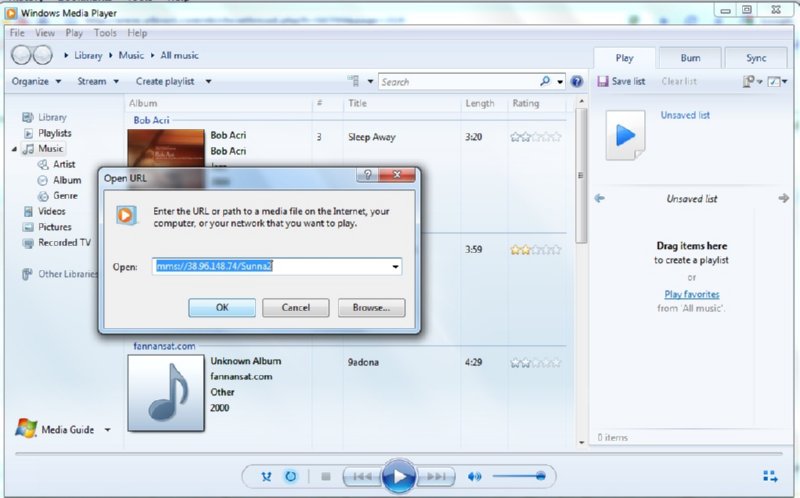Open the Play menu
Image resolution: width=800 pixels, height=498 pixels.
[74, 33]
